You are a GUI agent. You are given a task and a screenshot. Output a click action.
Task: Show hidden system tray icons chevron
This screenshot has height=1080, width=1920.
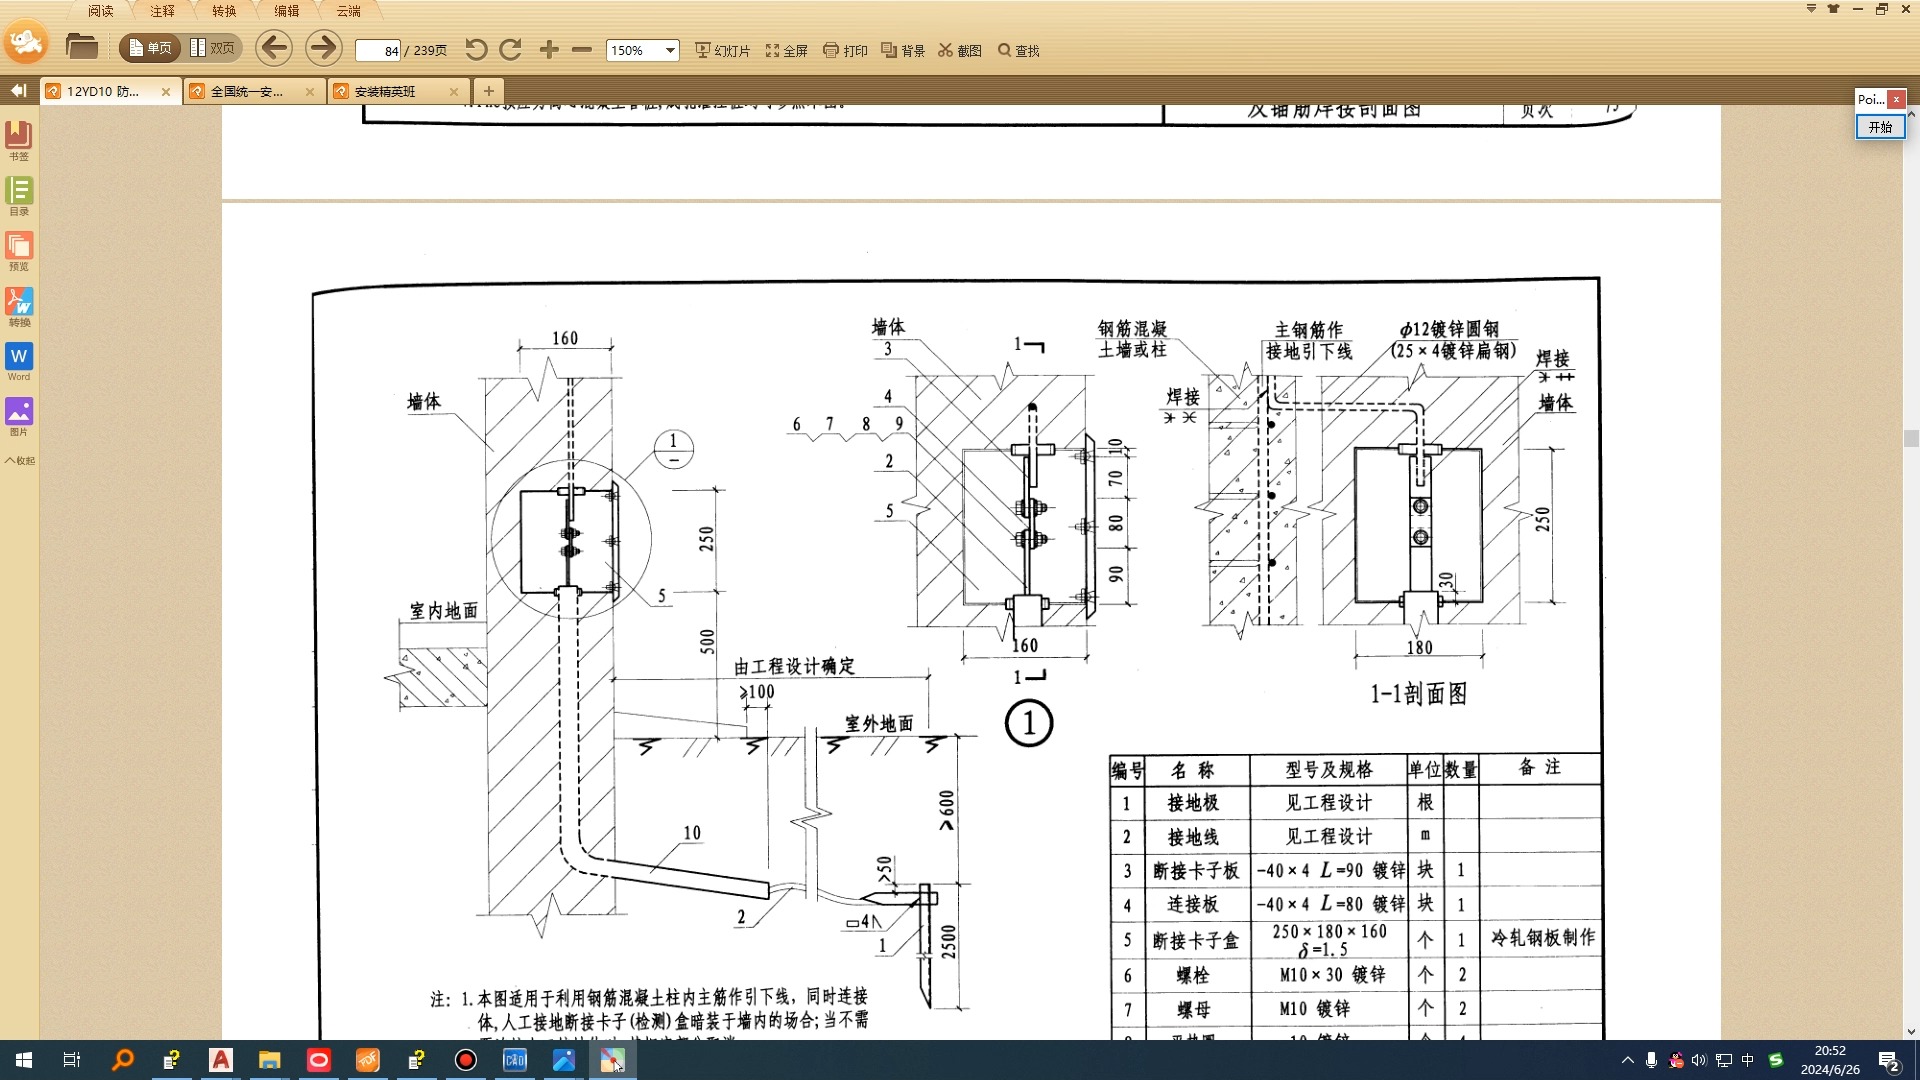(1627, 1060)
